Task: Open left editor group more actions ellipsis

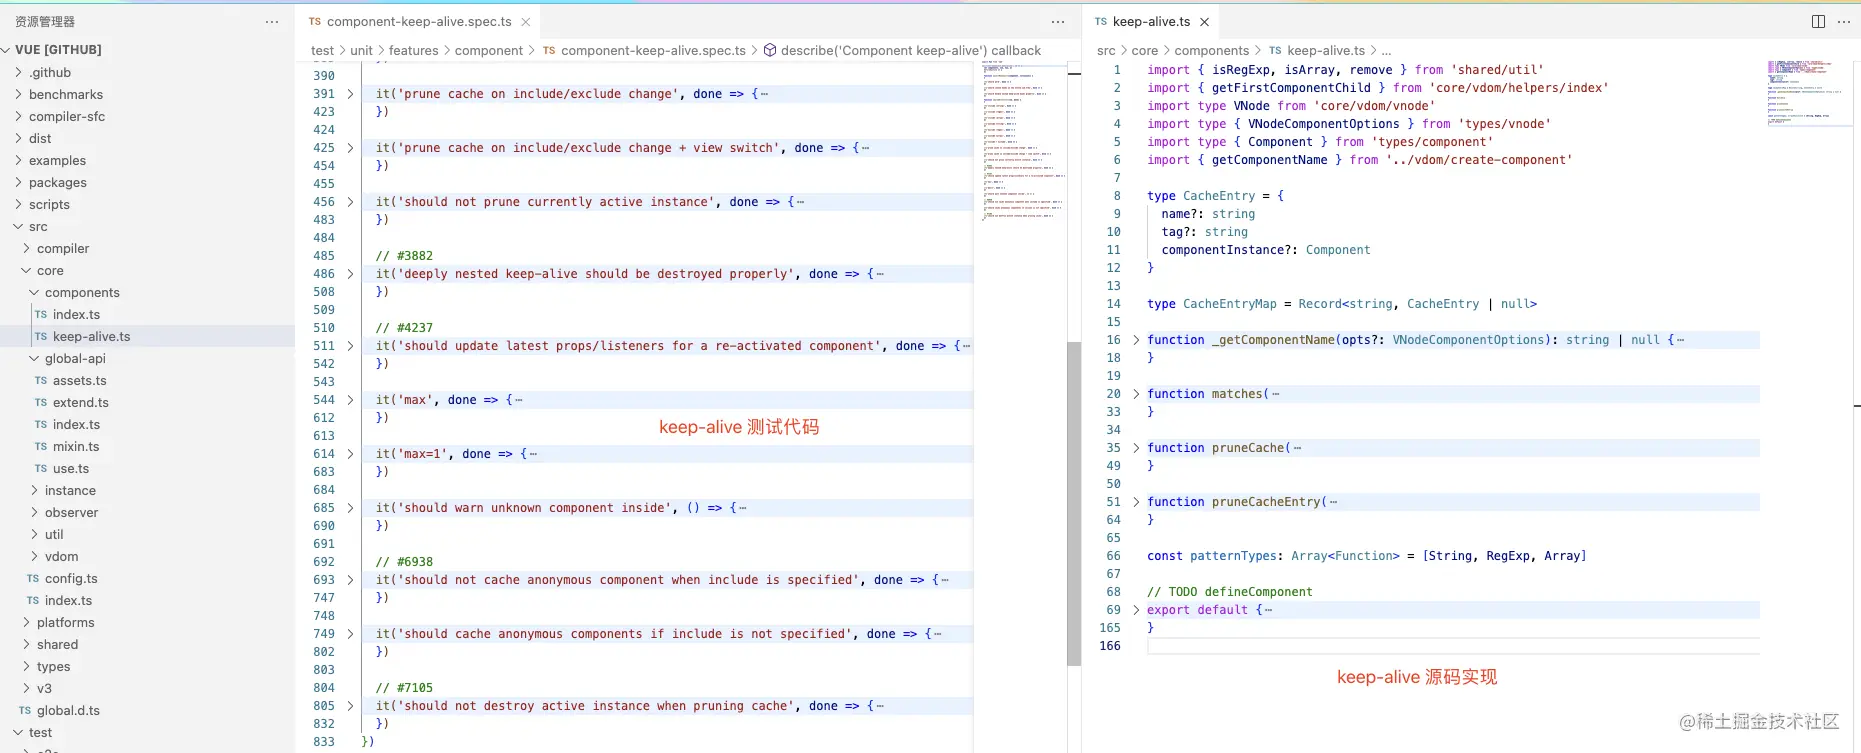Action: [1058, 21]
